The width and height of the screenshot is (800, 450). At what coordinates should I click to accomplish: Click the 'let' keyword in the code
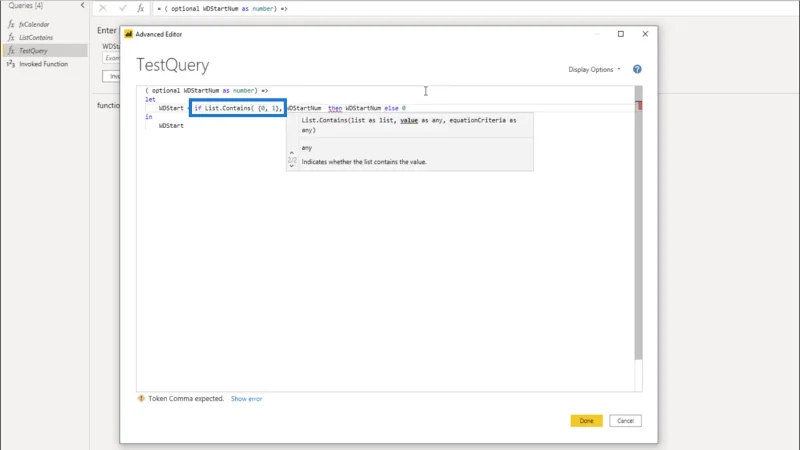(x=150, y=99)
